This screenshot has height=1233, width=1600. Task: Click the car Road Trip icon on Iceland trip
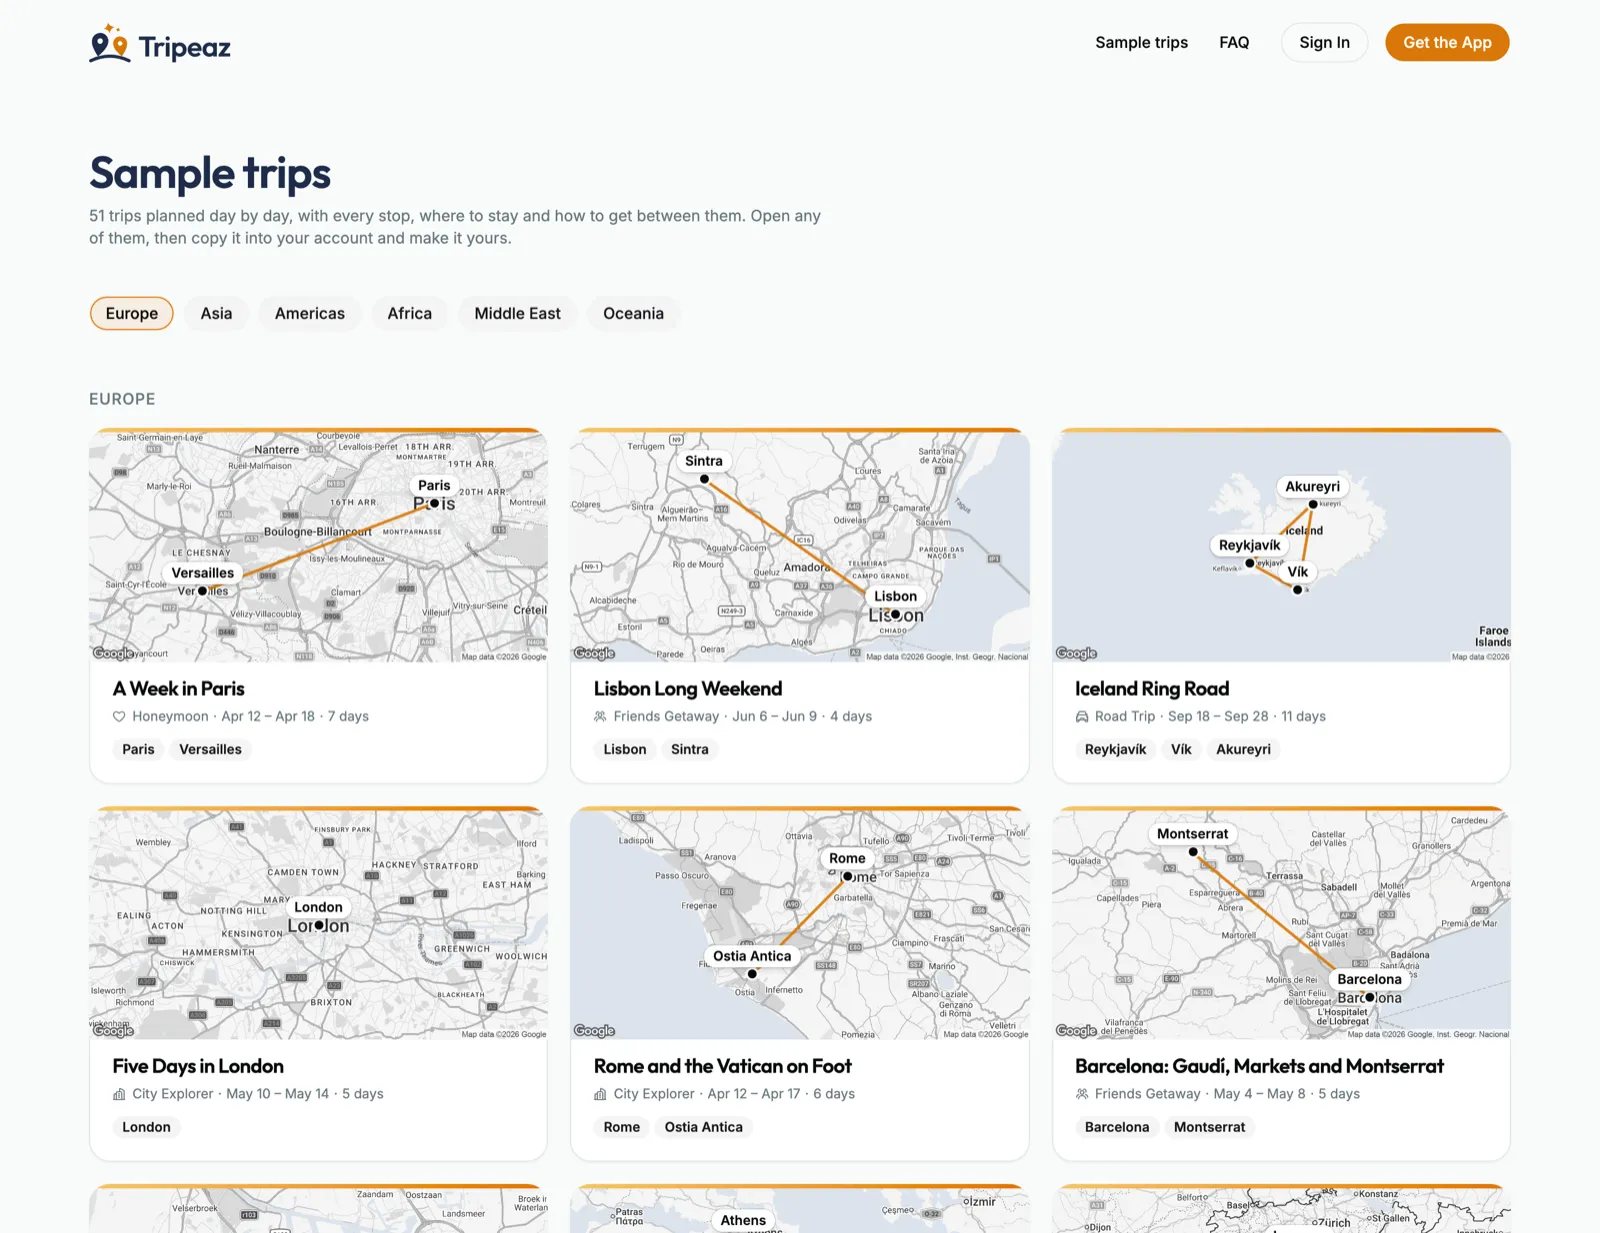1082,717
